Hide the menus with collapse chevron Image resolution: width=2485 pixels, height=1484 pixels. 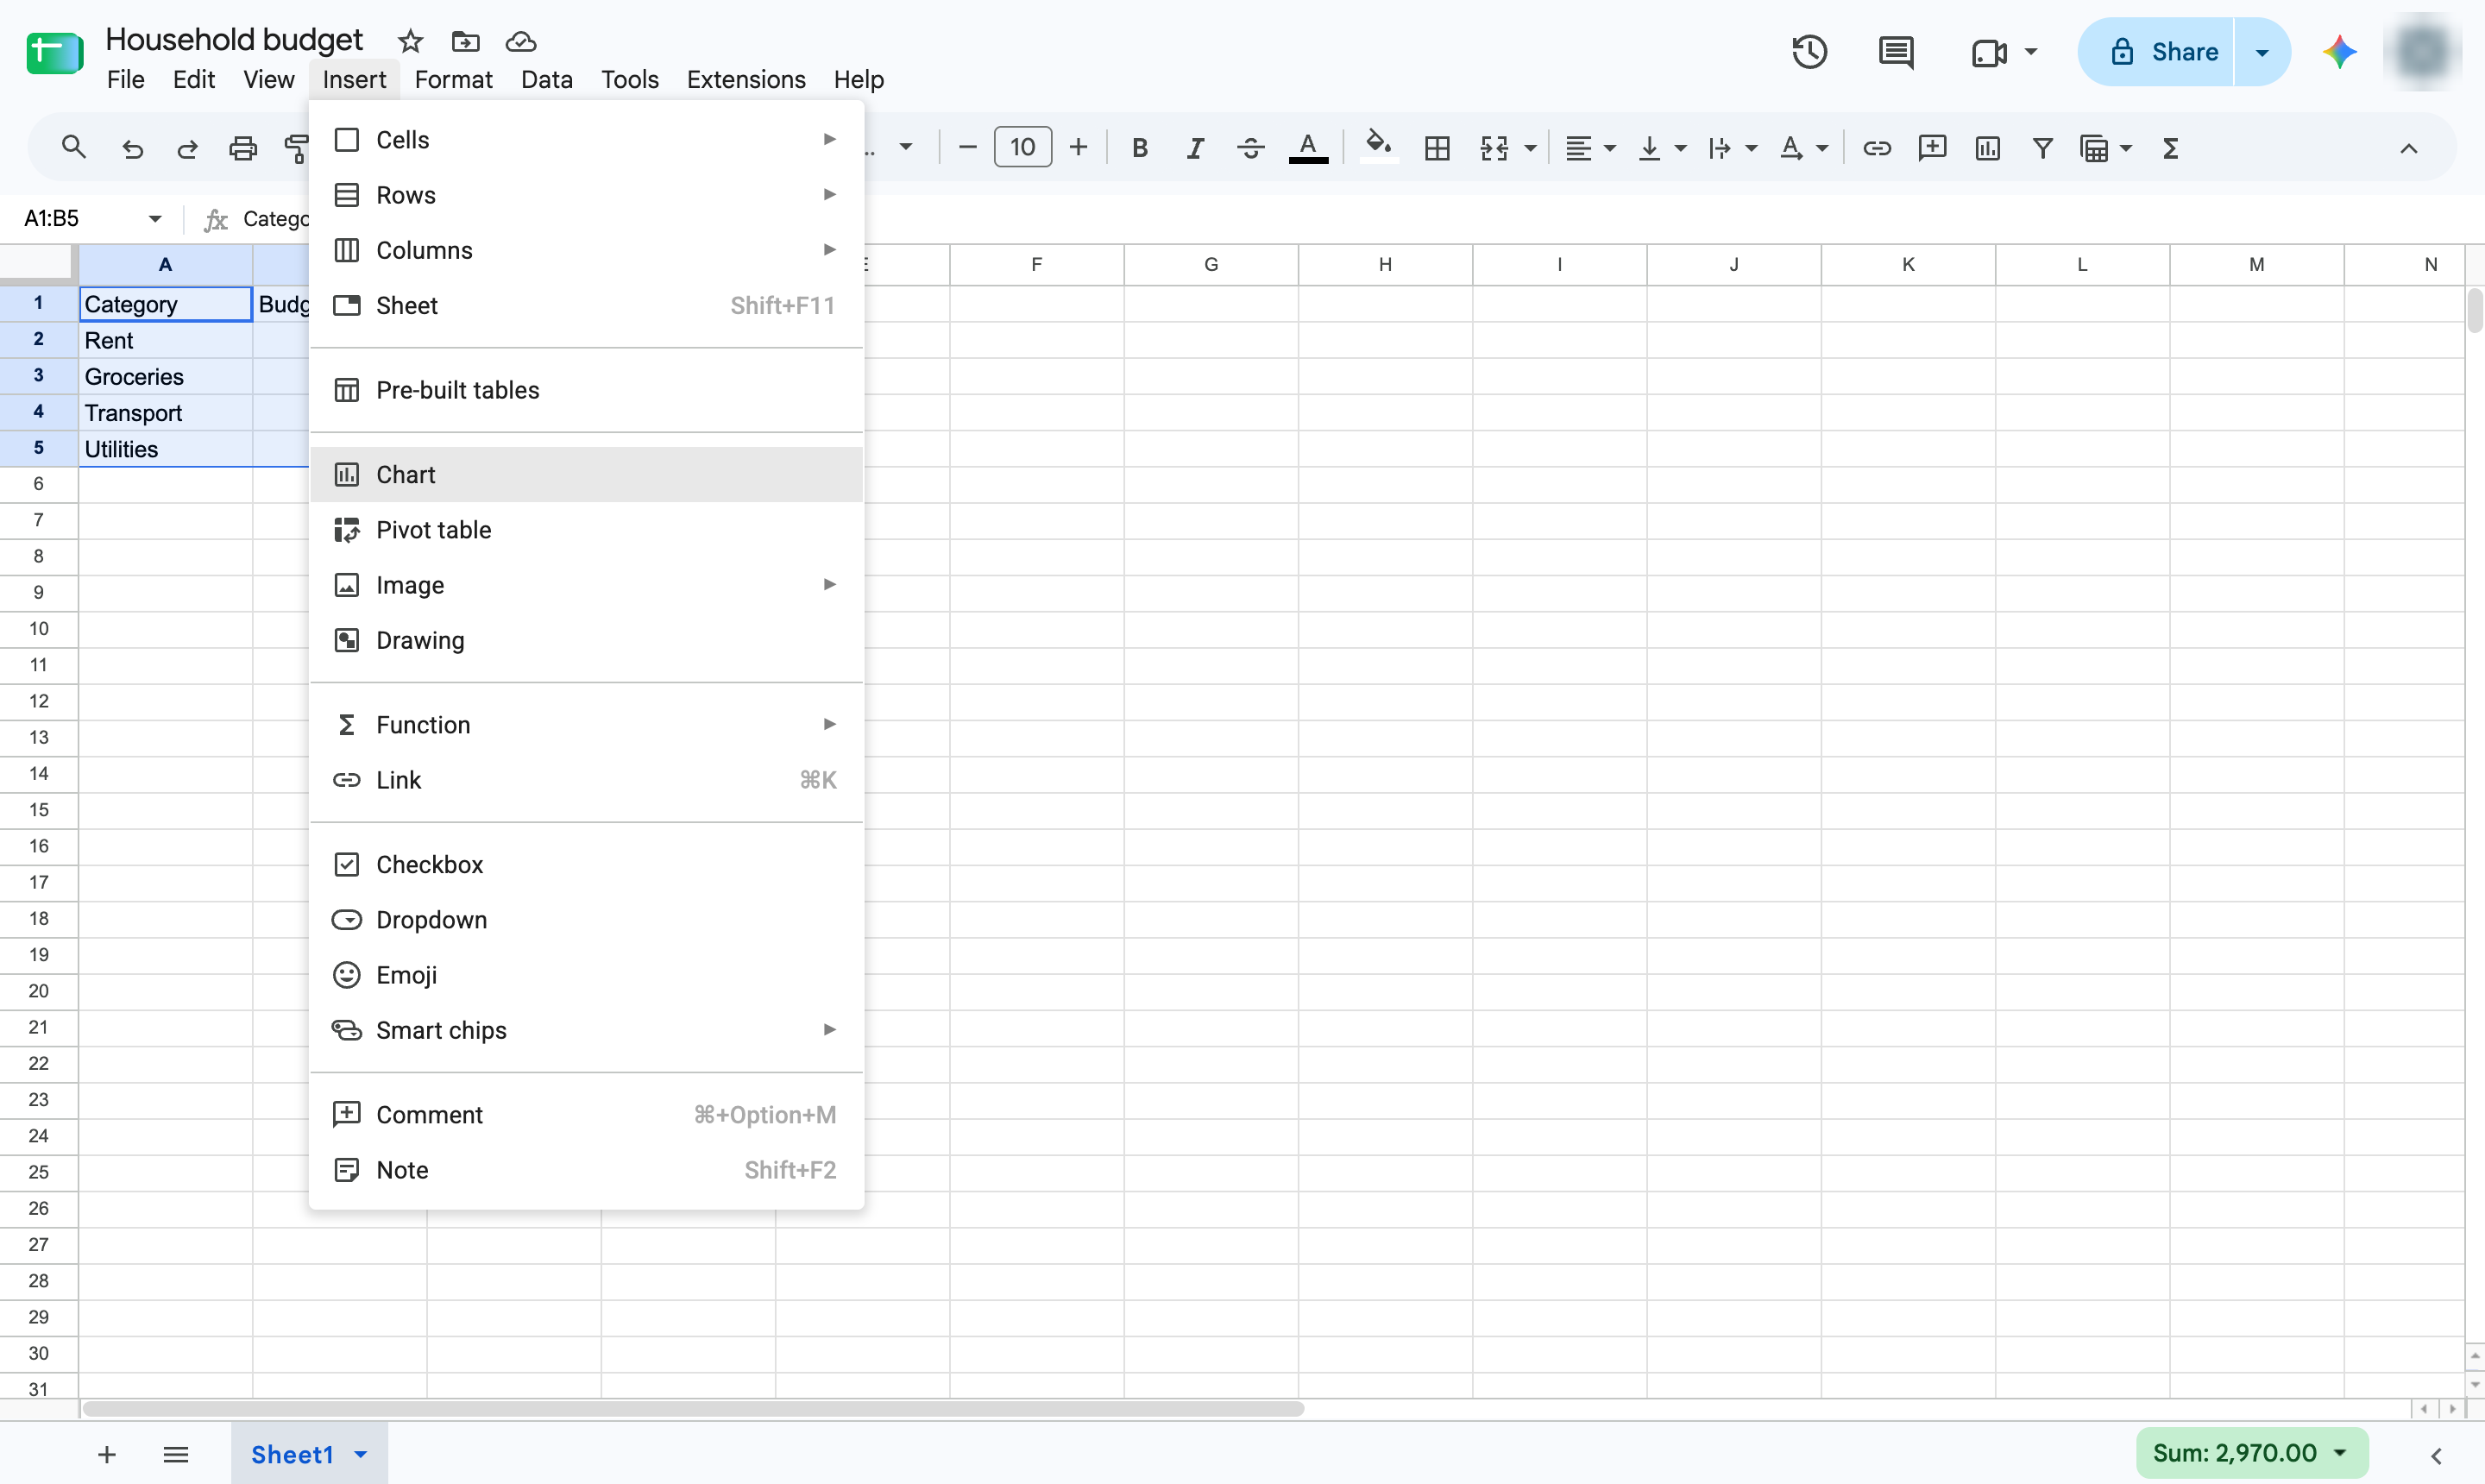tap(2409, 148)
